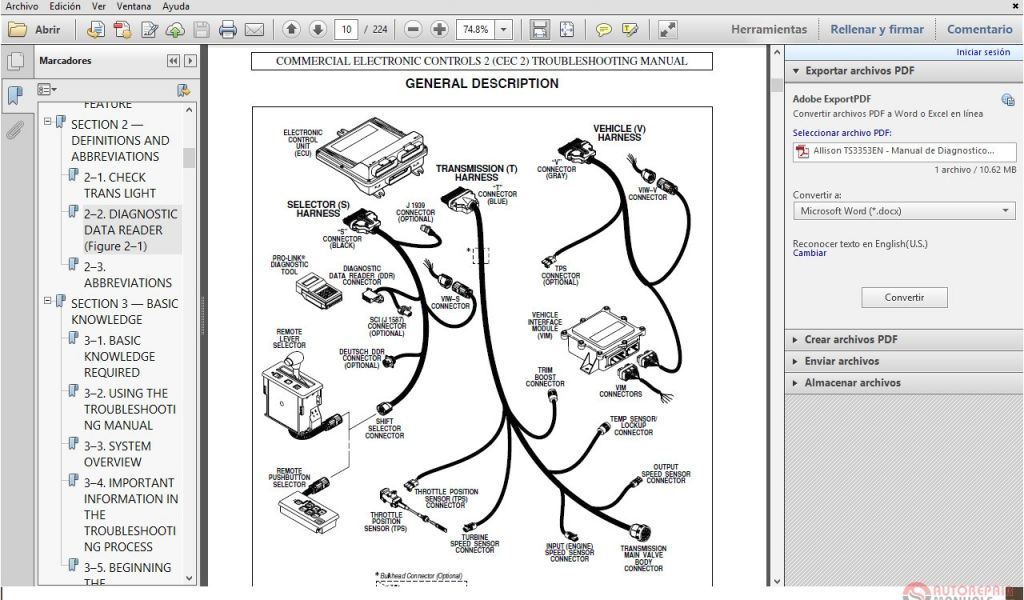Viewport: 1024px width, 600px height.
Task: Go to previous page with up arrow
Action: point(292,30)
